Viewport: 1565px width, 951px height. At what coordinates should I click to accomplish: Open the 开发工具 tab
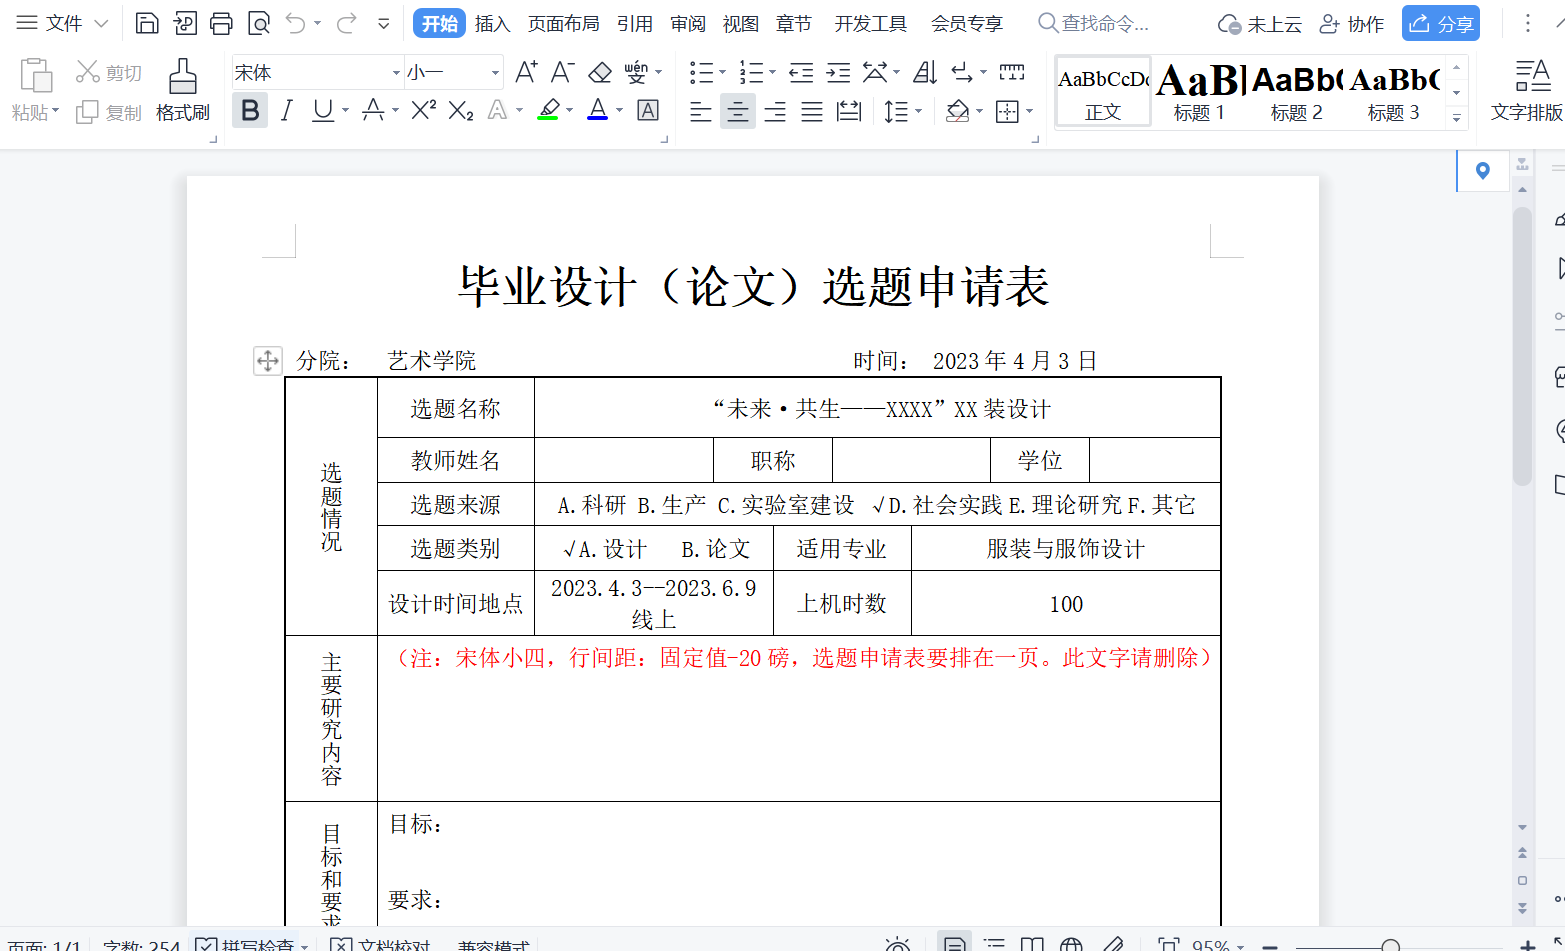click(871, 24)
